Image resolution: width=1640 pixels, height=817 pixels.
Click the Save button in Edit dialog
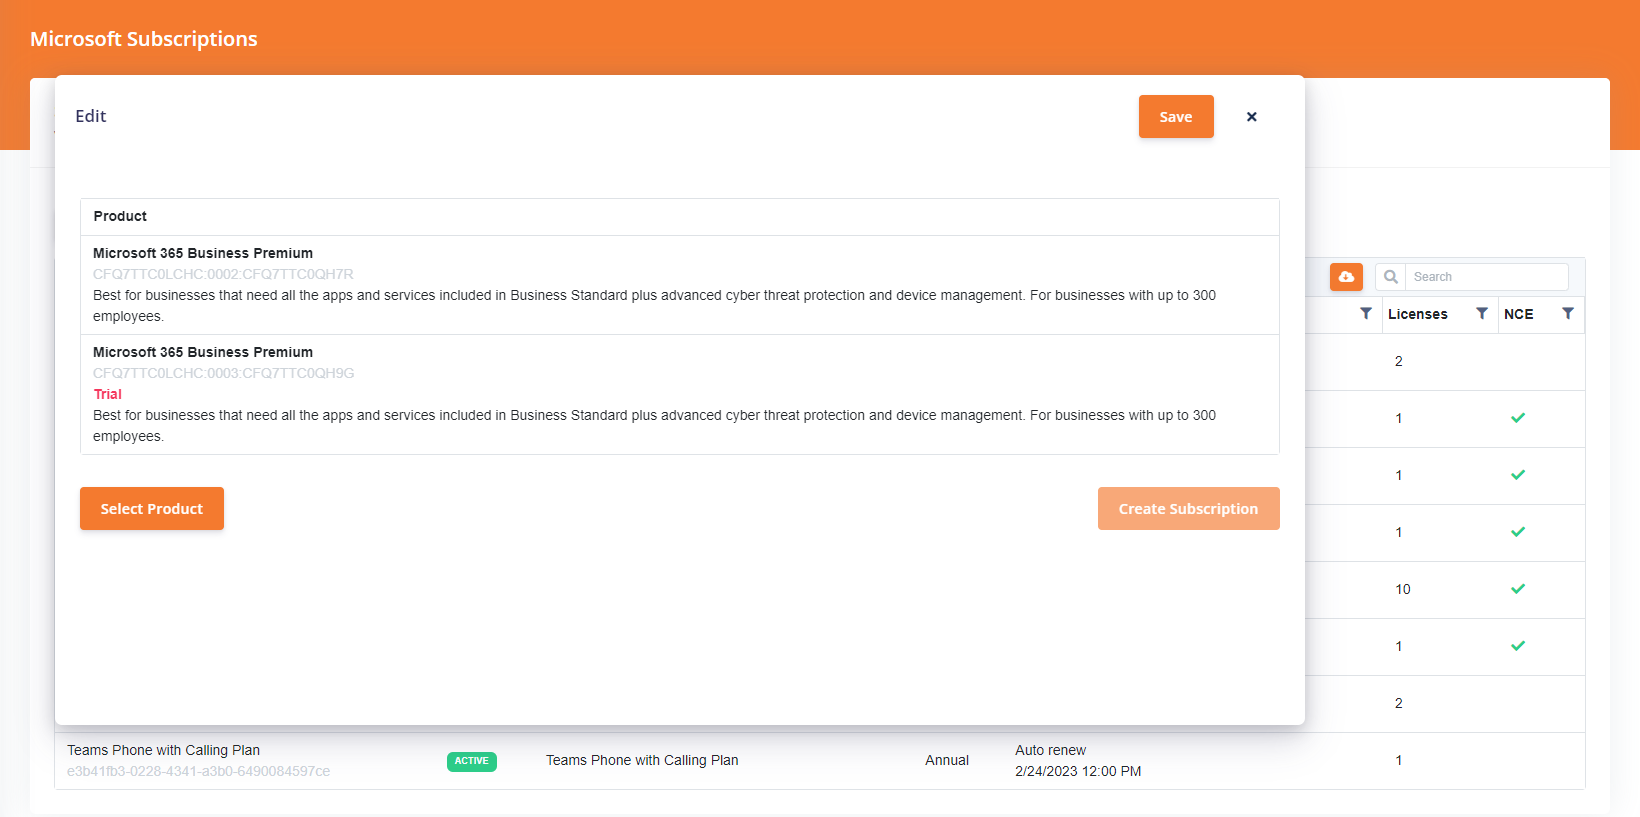(1176, 117)
